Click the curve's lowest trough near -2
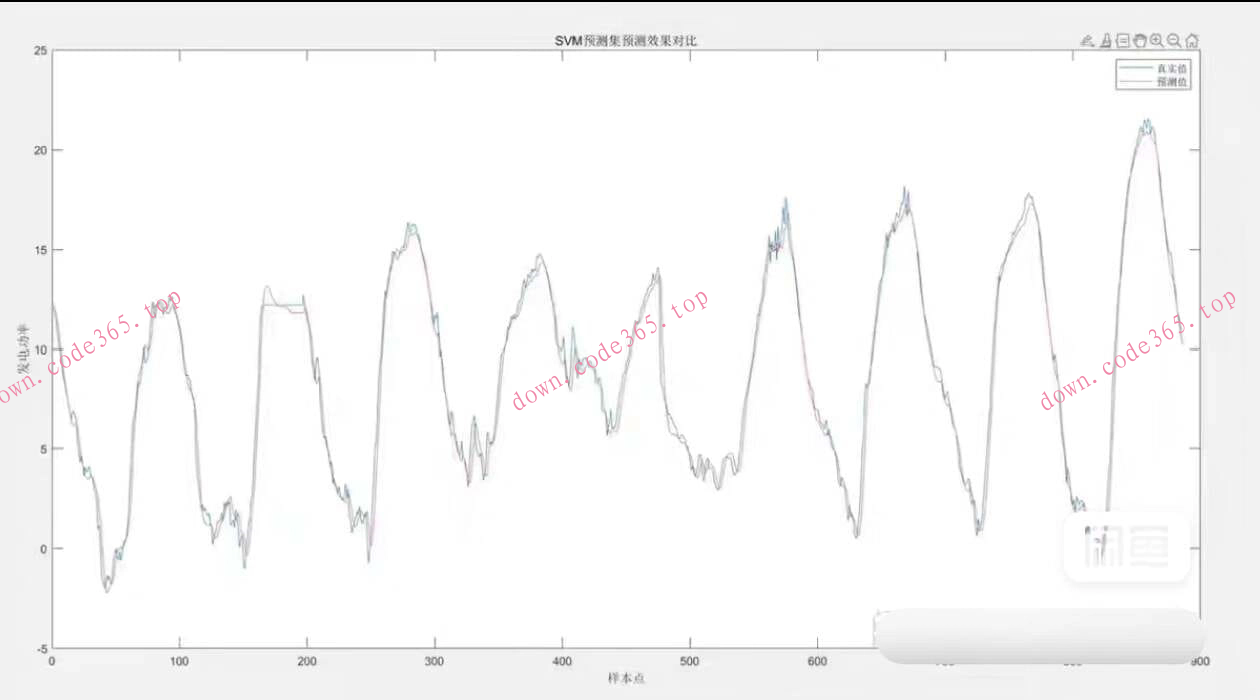1260x700 pixels. (107, 590)
